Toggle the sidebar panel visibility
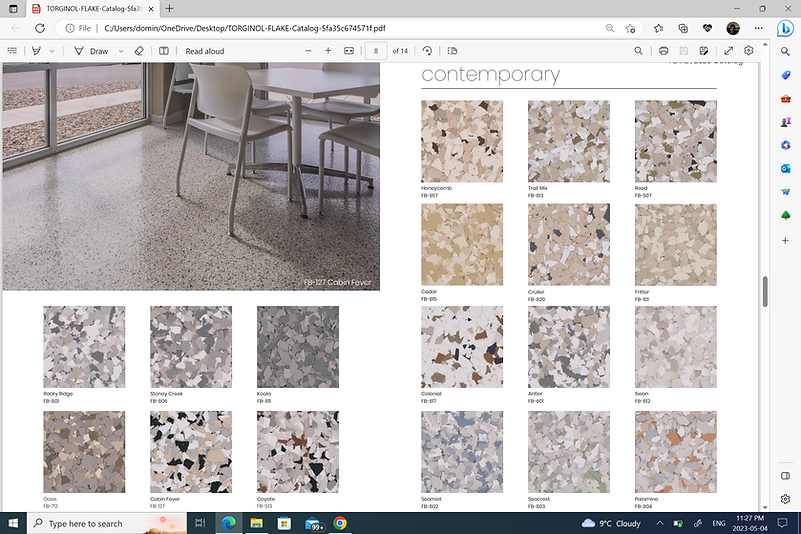The image size is (801, 534). click(x=785, y=476)
